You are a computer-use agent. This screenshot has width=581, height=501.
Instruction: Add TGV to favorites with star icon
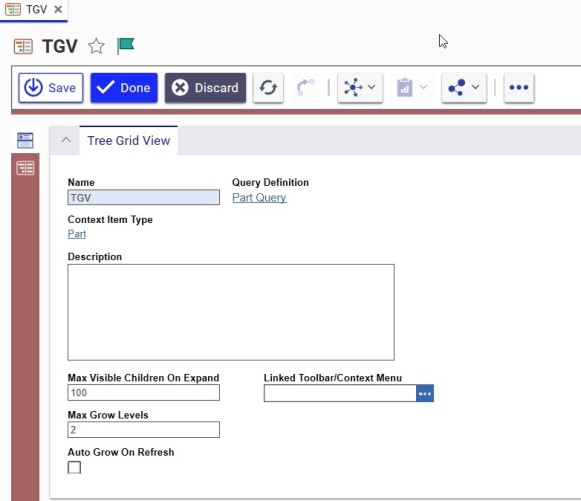(x=96, y=46)
